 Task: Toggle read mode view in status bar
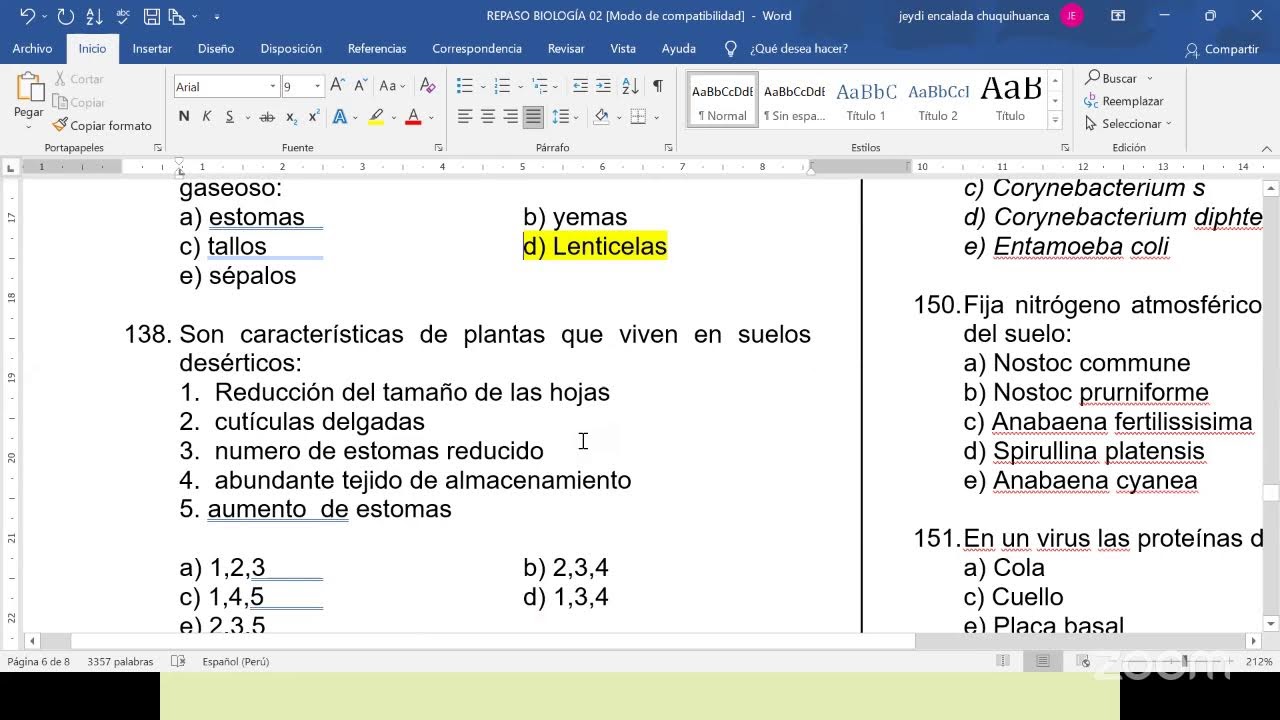(x=1003, y=661)
